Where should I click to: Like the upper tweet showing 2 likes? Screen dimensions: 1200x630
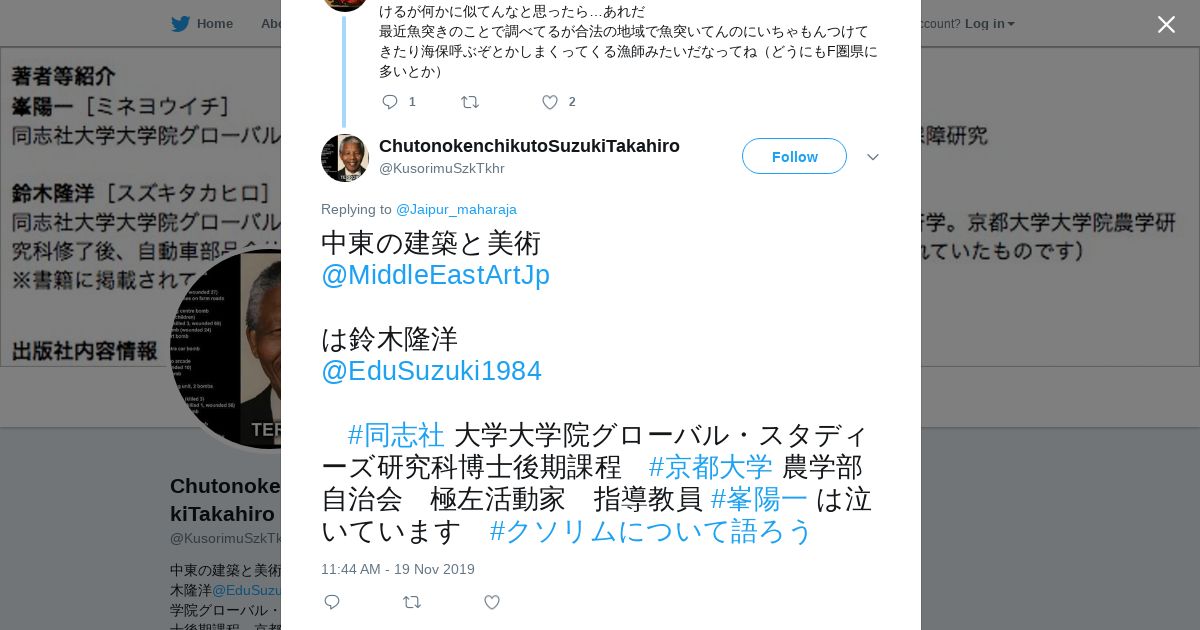click(x=549, y=101)
